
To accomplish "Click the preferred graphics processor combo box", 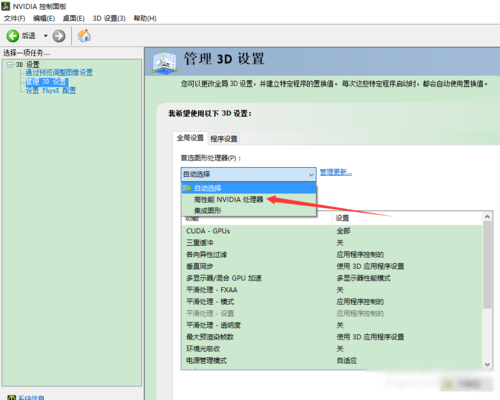I will [248, 174].
